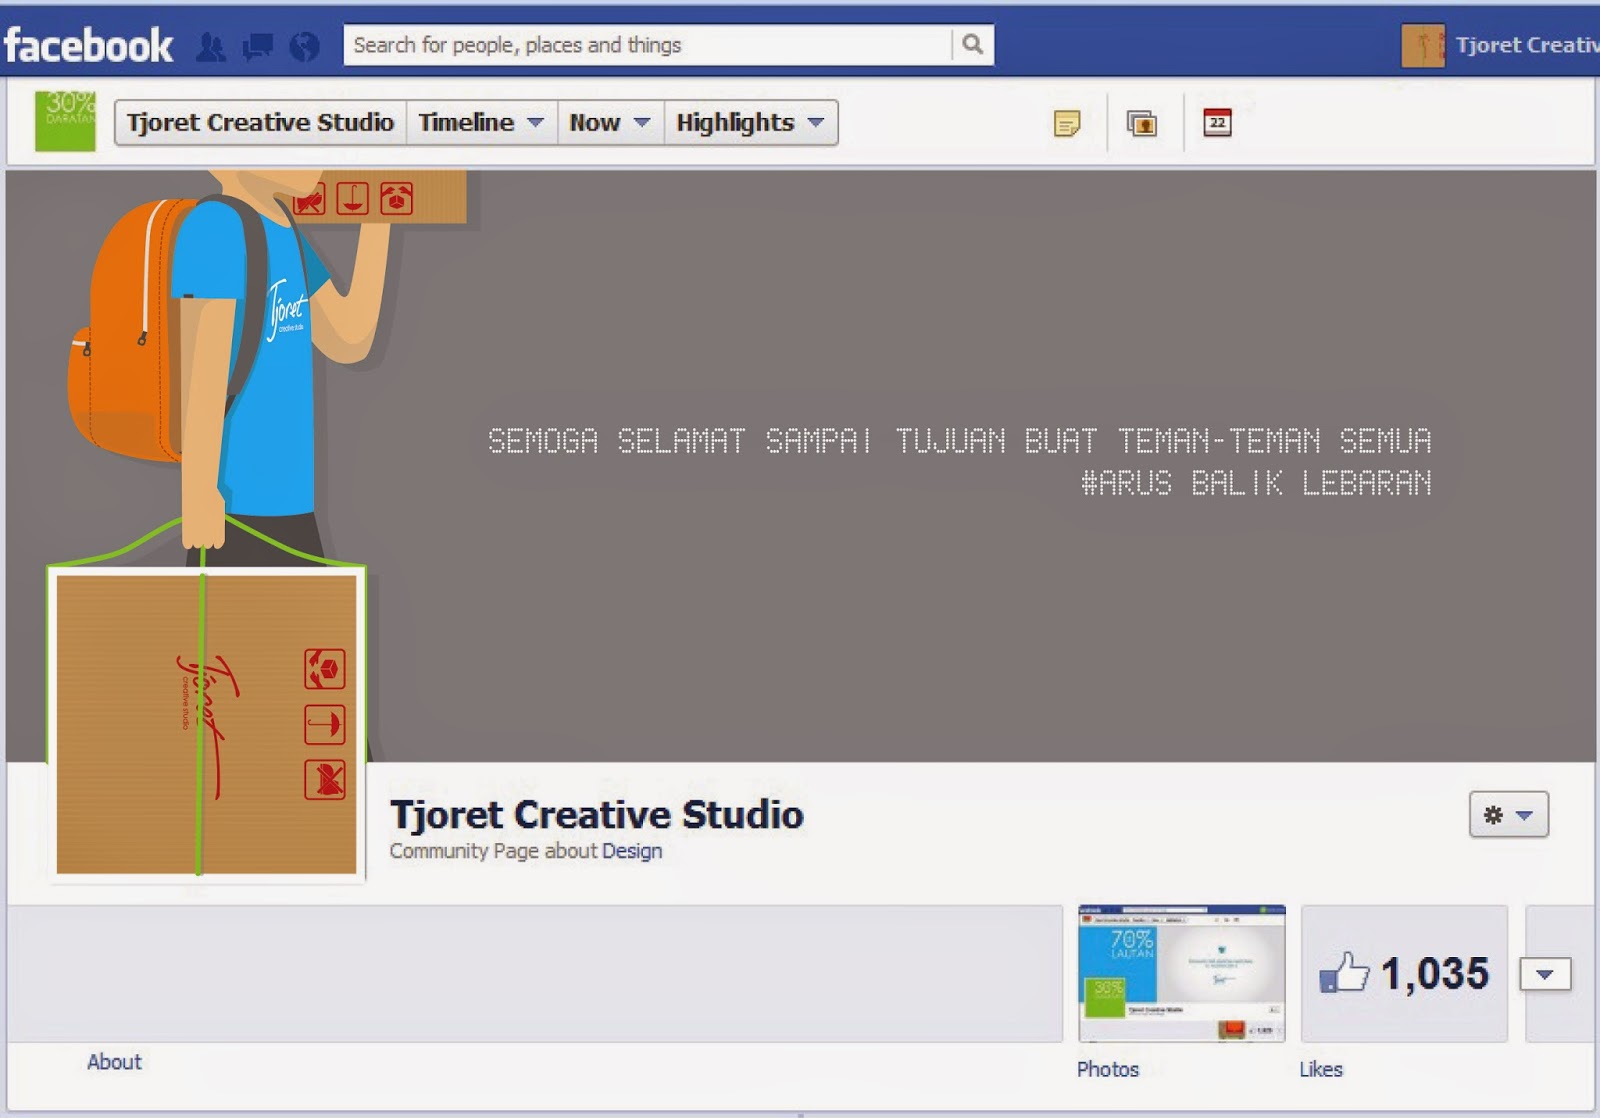Click the 30% Daratan page thumbnail

[65, 121]
